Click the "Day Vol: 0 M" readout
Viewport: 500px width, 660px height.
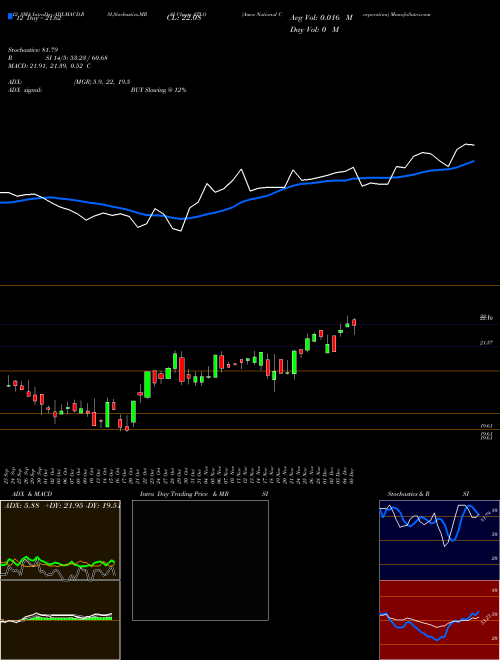point(314,30)
